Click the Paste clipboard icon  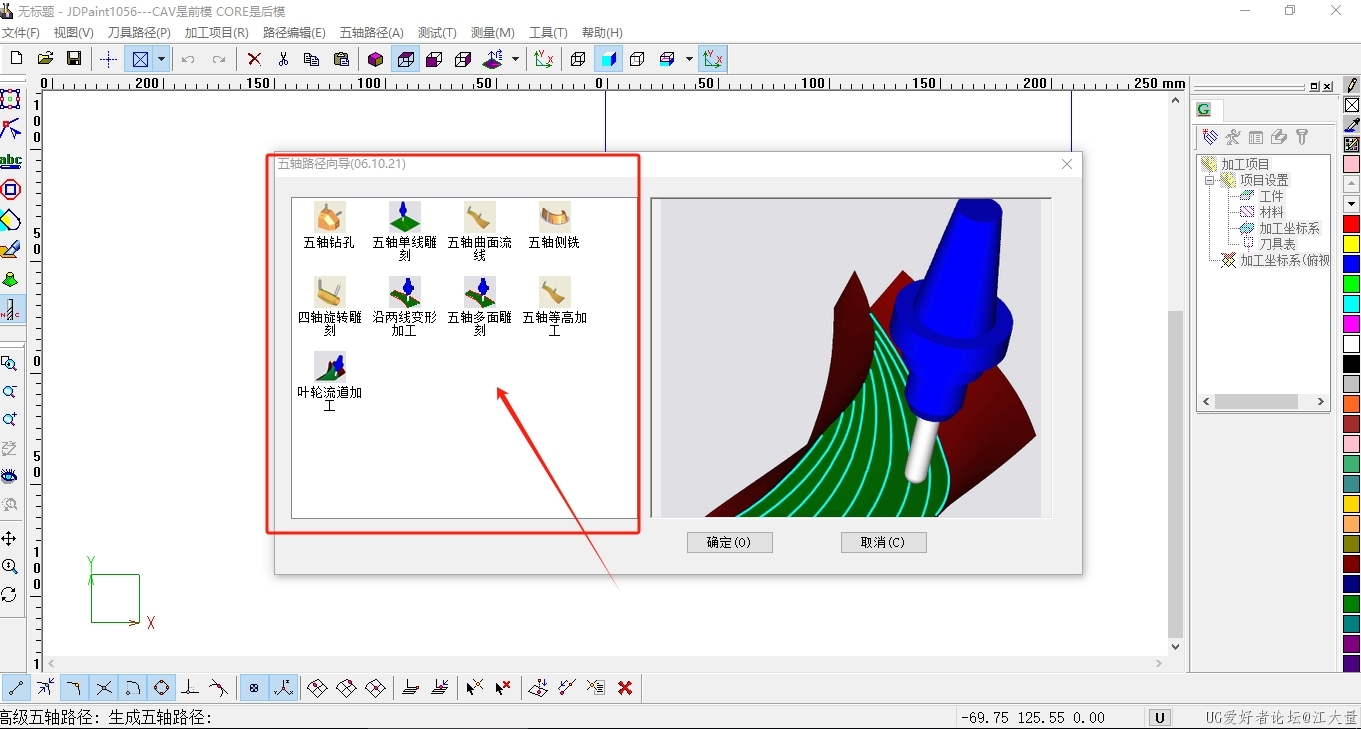(x=341, y=59)
